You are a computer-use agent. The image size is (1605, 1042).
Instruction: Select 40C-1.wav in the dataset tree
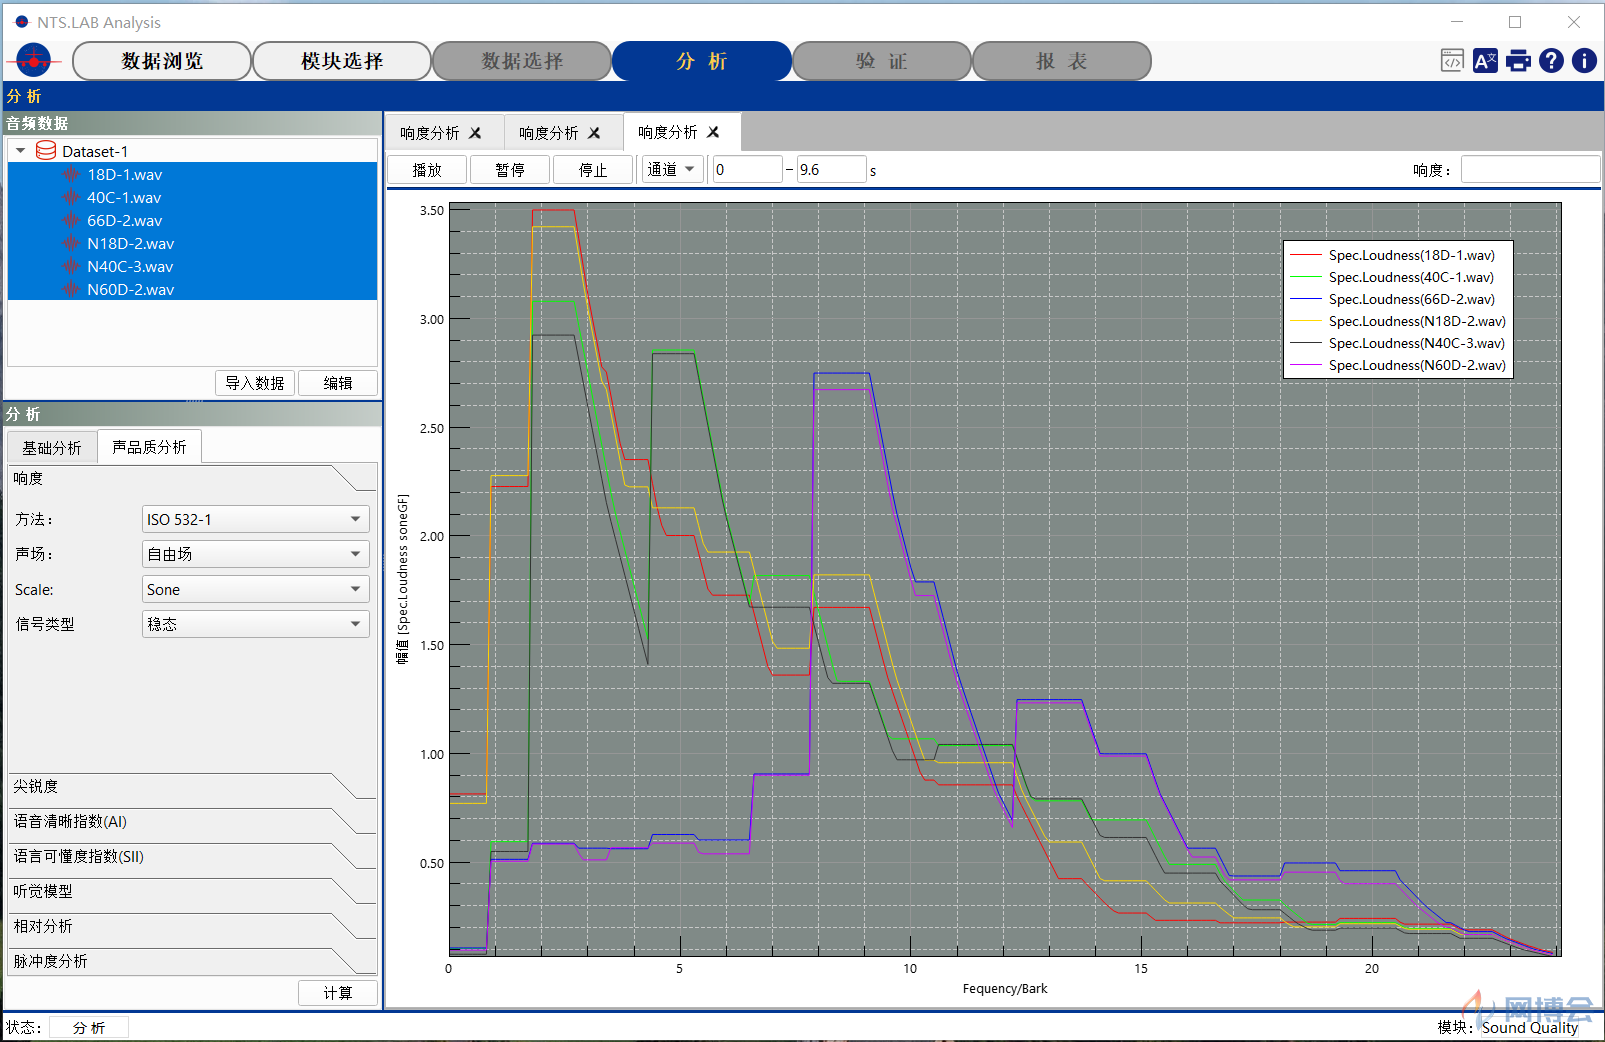click(192, 197)
